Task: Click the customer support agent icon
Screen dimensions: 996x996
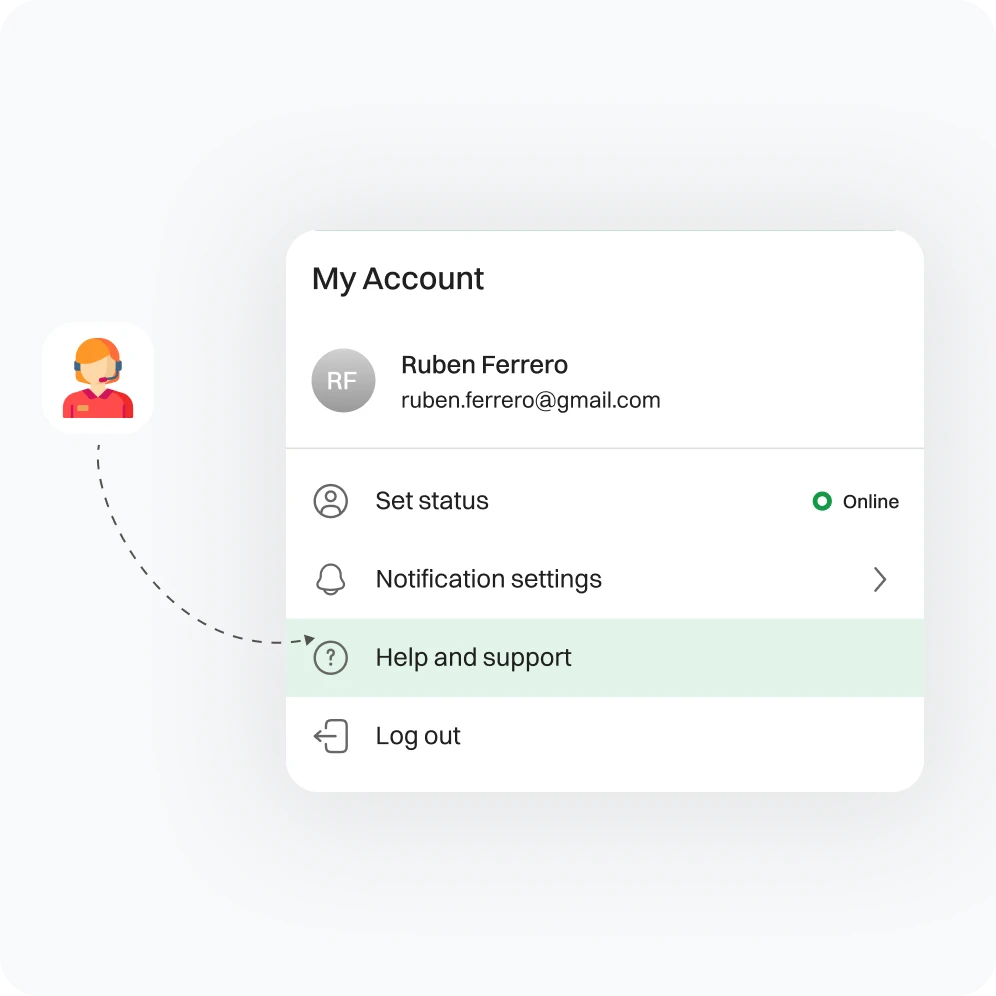Action: tap(98, 378)
